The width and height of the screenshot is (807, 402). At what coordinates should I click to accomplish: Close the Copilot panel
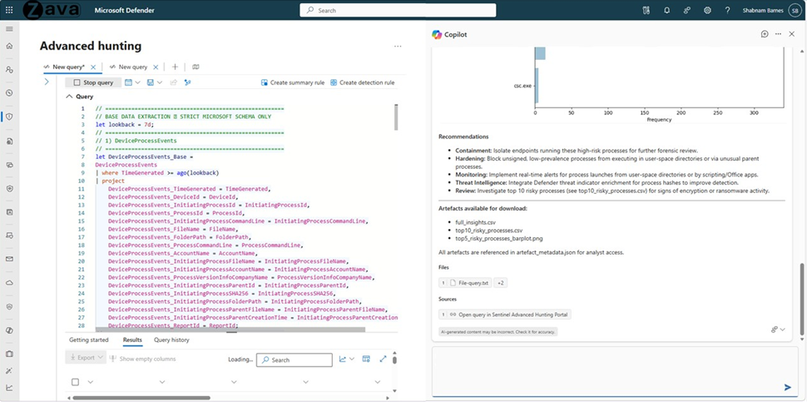pos(792,34)
